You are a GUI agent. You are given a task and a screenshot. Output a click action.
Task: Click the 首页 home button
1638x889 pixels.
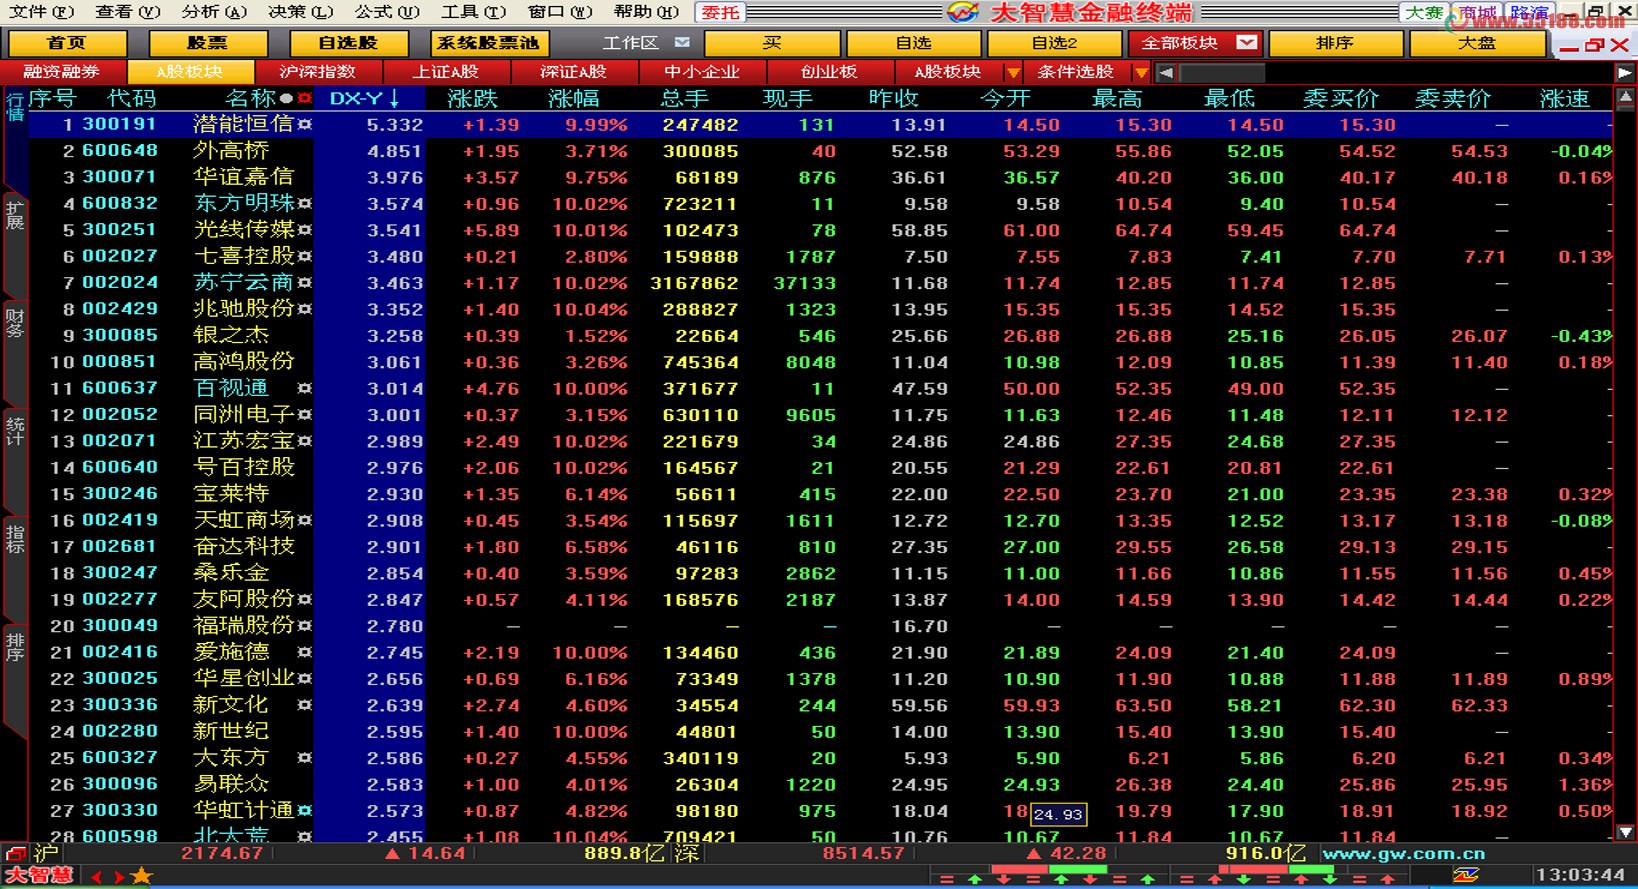coord(67,43)
